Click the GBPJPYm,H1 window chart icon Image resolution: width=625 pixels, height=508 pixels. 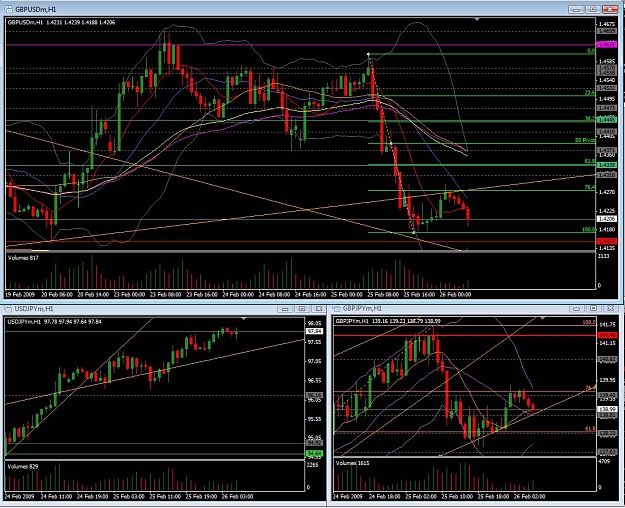pos(337,309)
